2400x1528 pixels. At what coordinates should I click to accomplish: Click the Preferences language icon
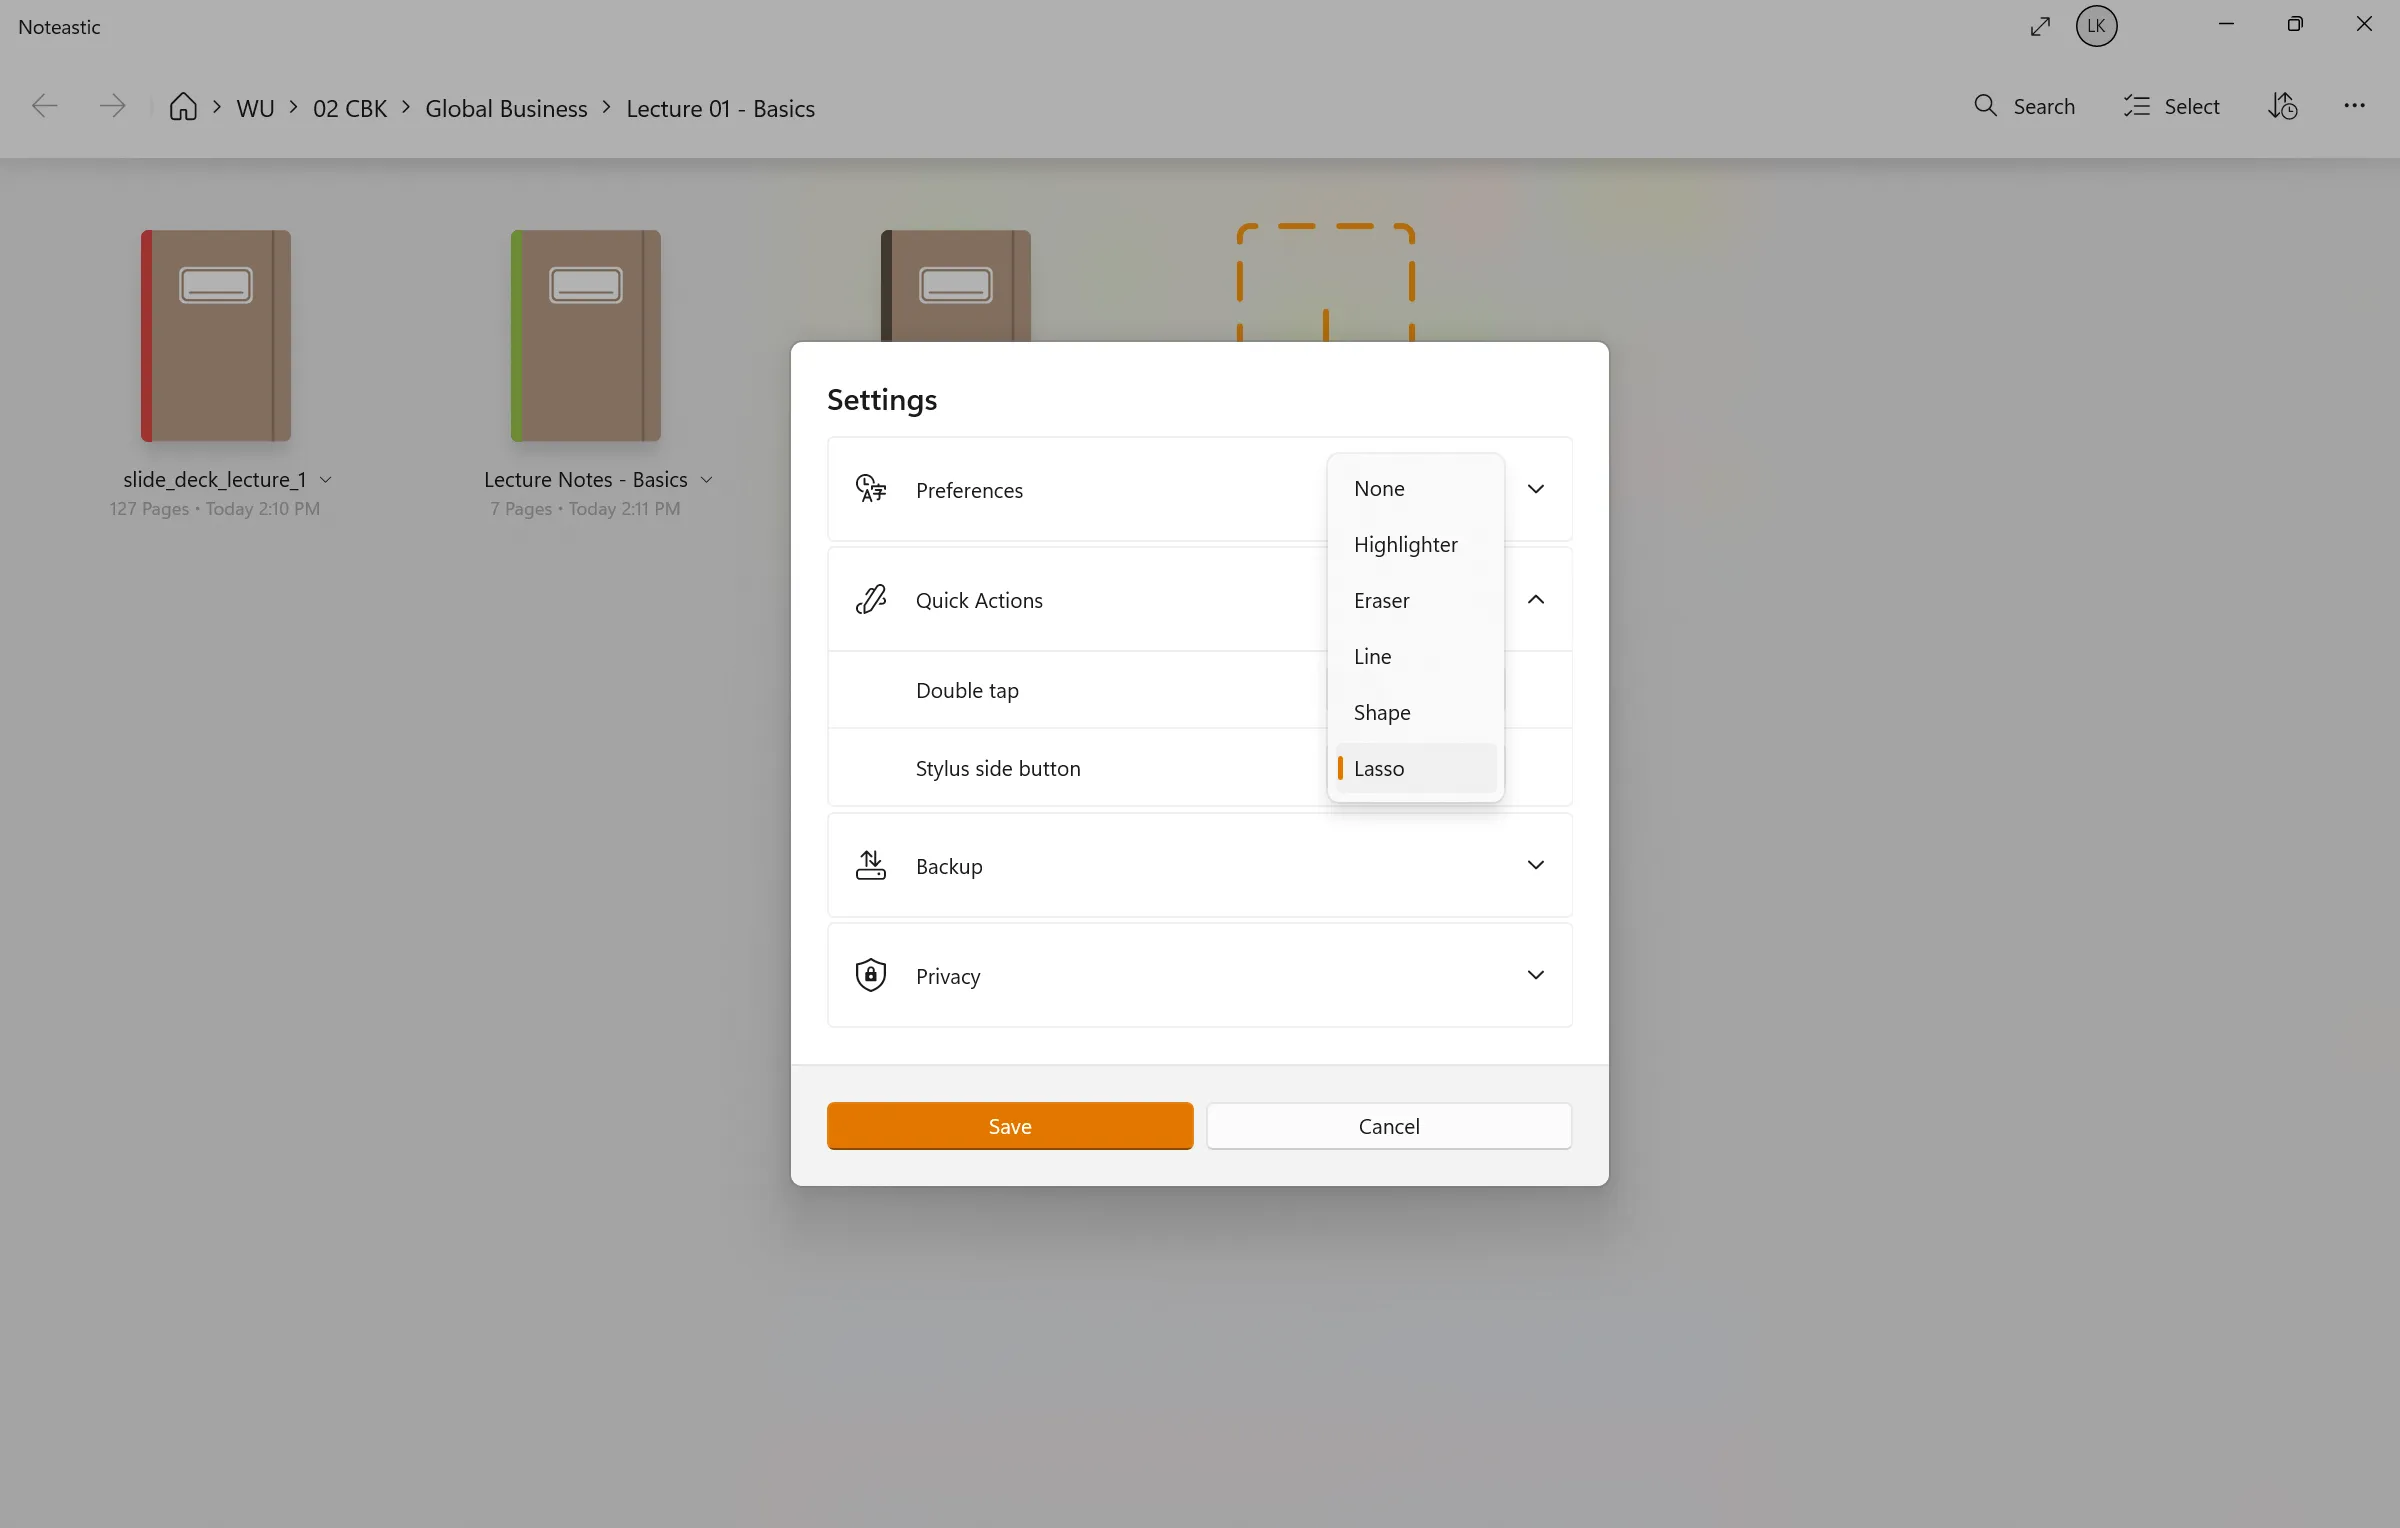pyautogui.click(x=871, y=489)
